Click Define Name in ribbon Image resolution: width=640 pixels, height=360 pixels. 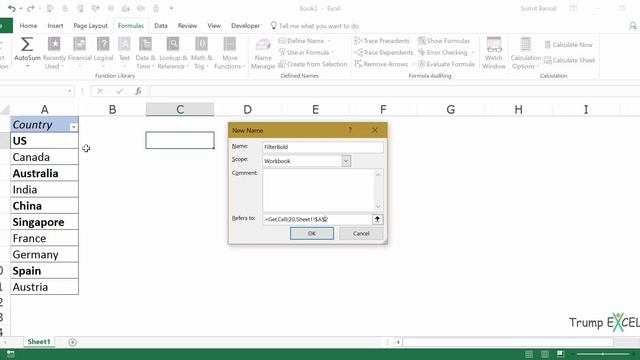click(305, 41)
